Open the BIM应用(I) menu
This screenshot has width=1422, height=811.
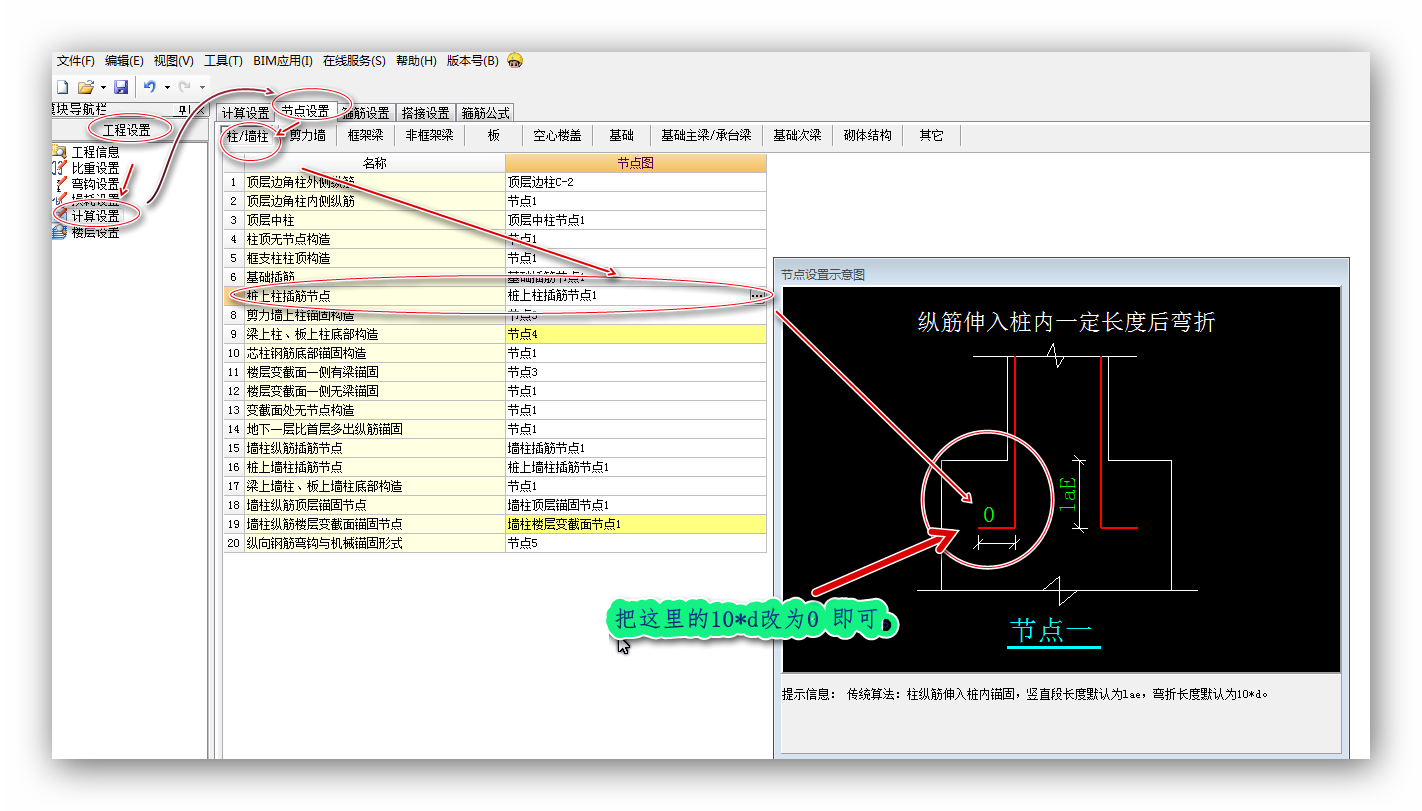(283, 61)
